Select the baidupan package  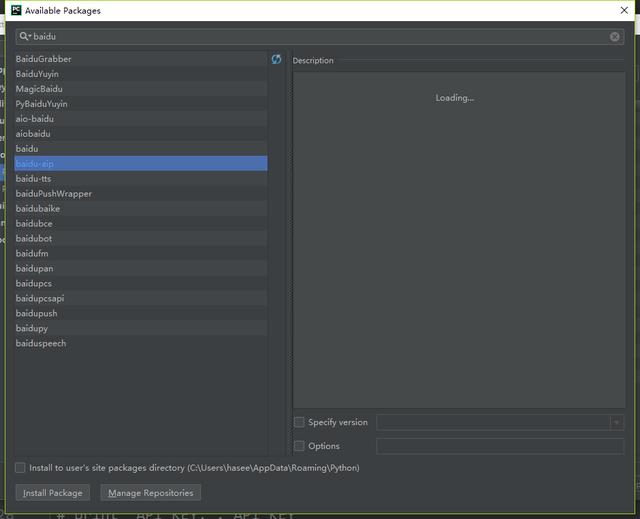[141, 268]
